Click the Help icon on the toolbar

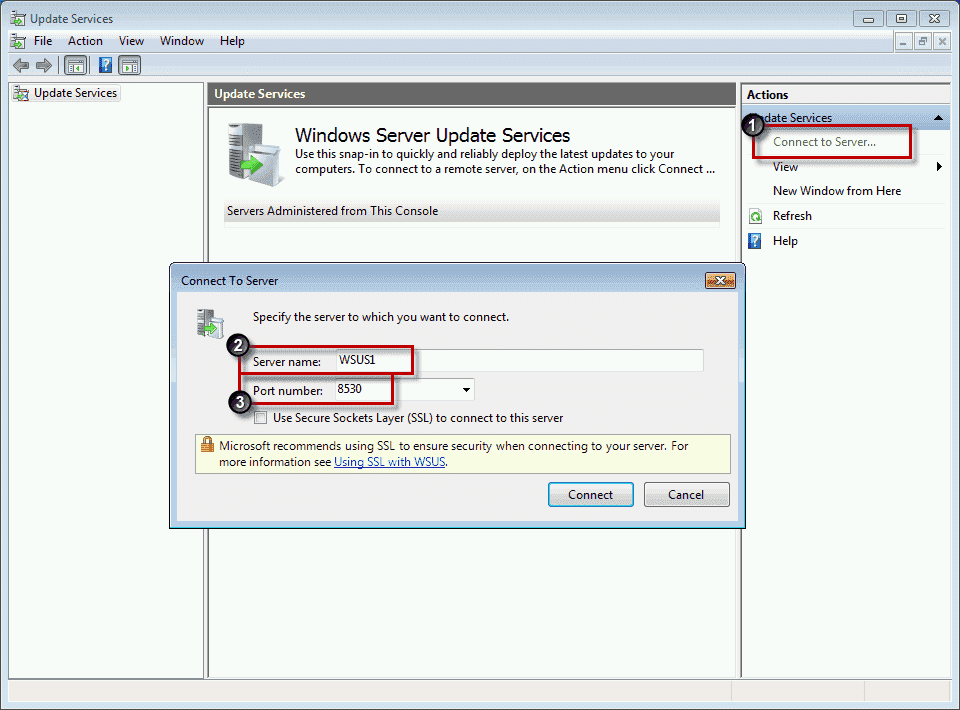105,64
